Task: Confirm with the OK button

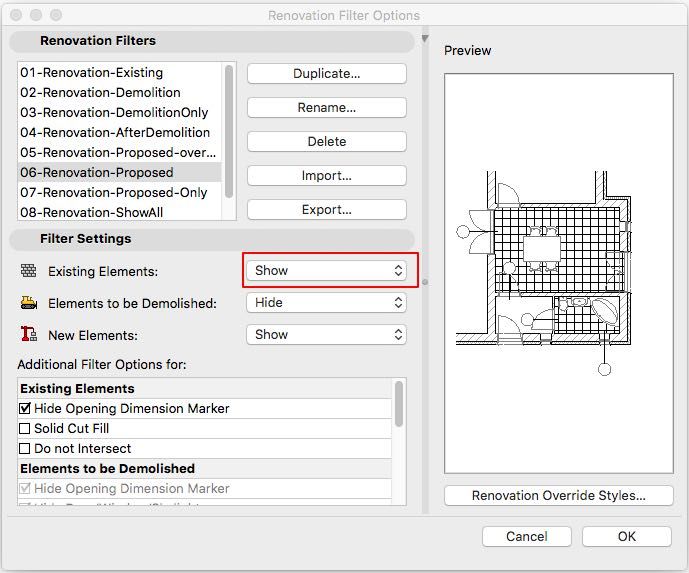Action: (627, 537)
